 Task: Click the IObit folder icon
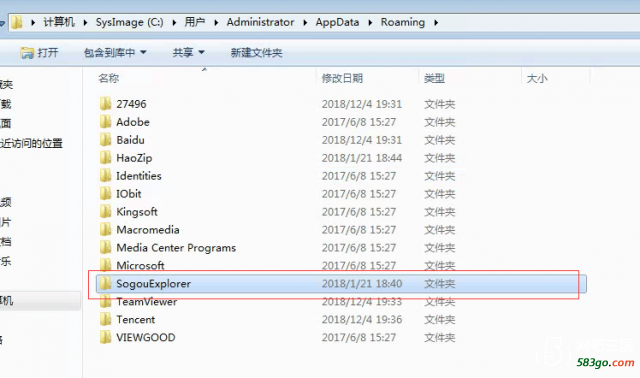click(x=105, y=193)
